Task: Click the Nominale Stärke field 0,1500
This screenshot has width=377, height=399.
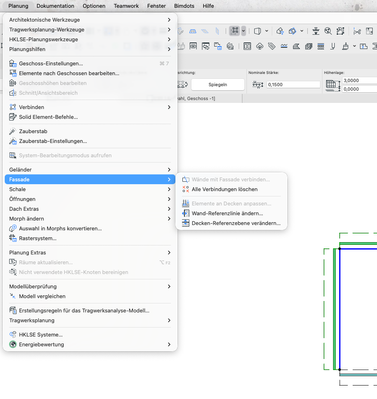Action: pyautogui.click(x=293, y=85)
